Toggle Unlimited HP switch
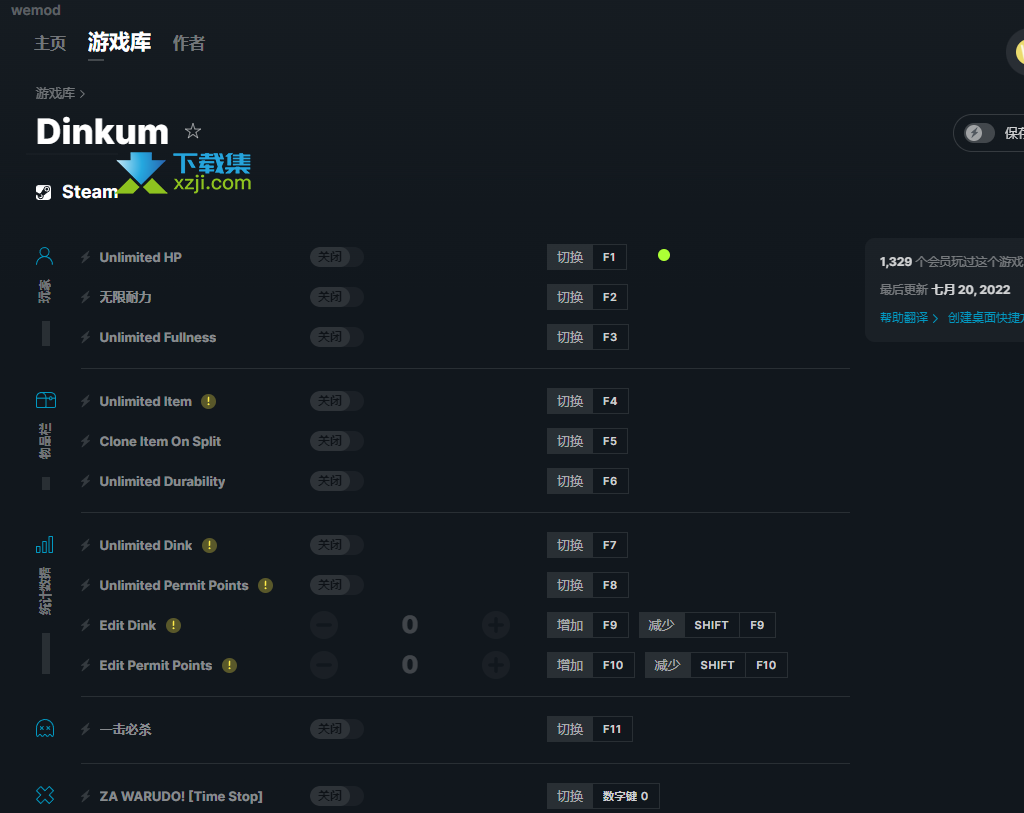The height and width of the screenshot is (813, 1024). pyautogui.click(x=336, y=257)
